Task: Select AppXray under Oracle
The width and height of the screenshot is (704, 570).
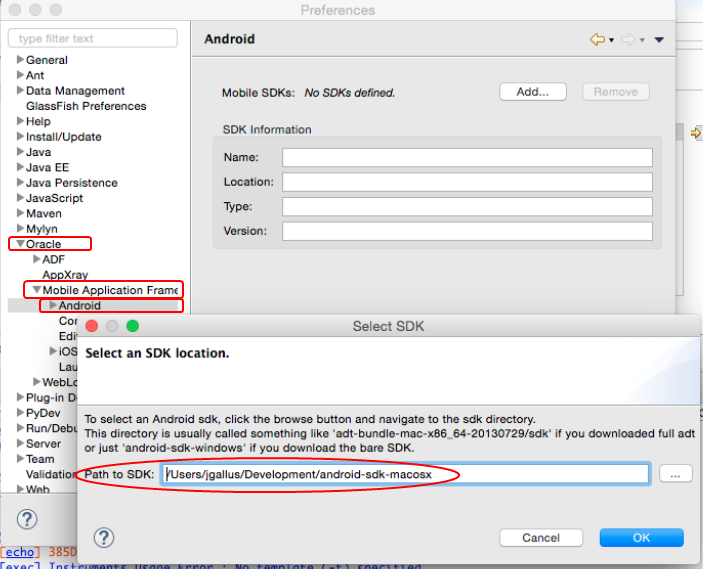Action: (65, 275)
